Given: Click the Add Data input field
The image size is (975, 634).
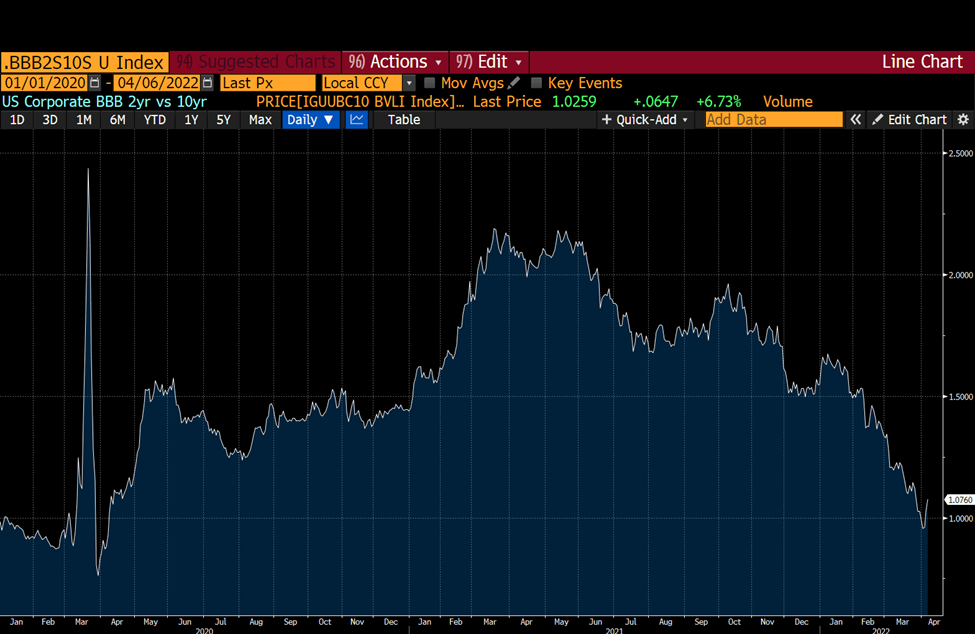Looking at the screenshot, I should coord(774,120).
